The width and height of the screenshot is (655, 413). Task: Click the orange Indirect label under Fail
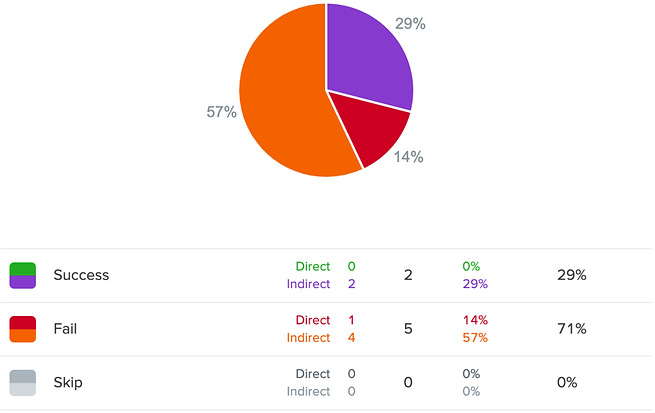[307, 338]
